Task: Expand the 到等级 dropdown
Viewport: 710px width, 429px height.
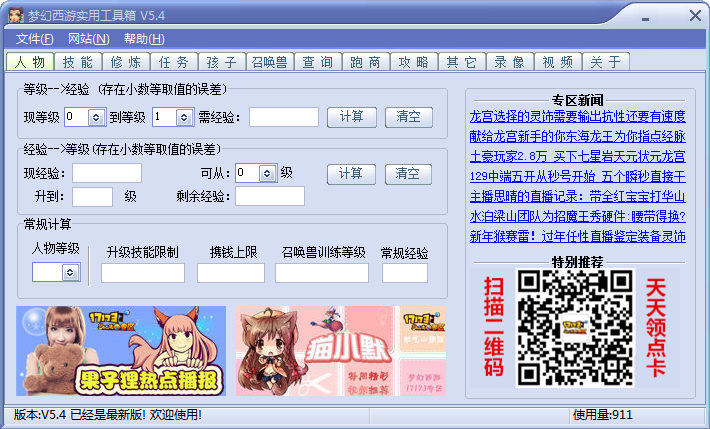Action: [x=183, y=118]
